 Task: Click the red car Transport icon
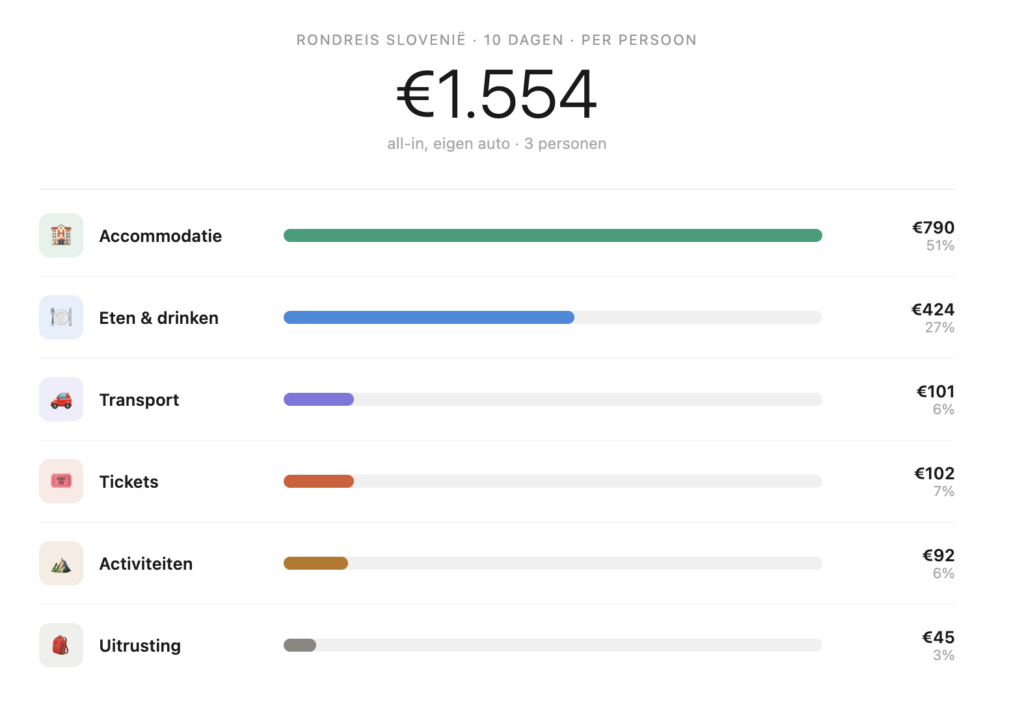[61, 400]
